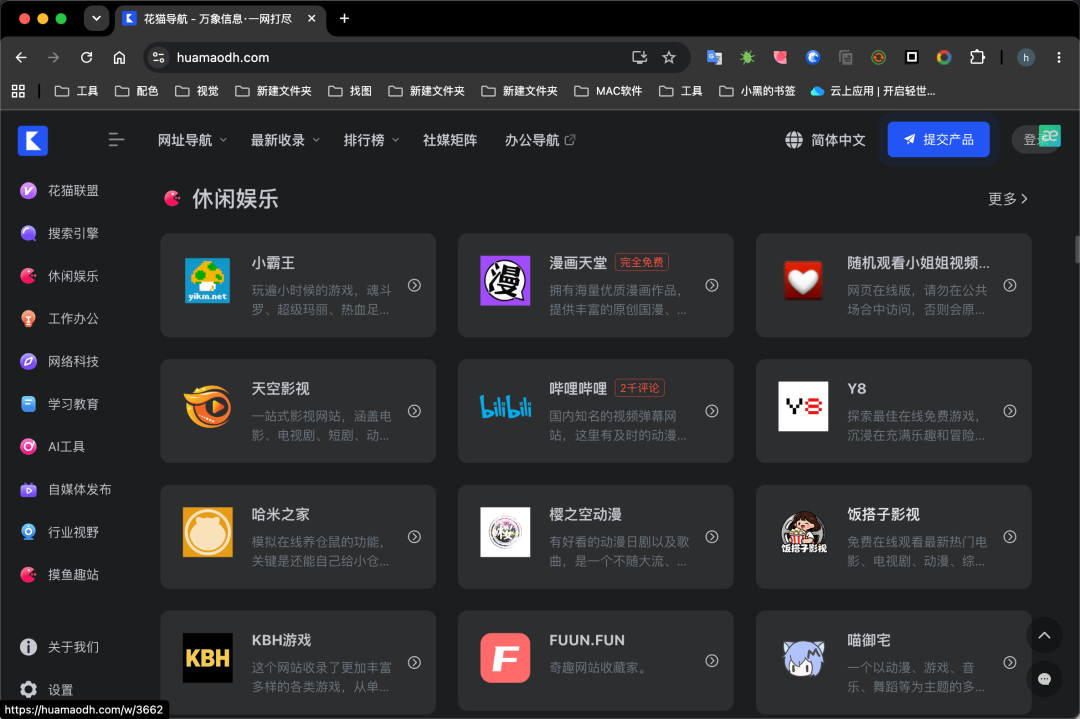Click the bookmarks apps grid icon
1080x719 pixels.
pos(19,91)
